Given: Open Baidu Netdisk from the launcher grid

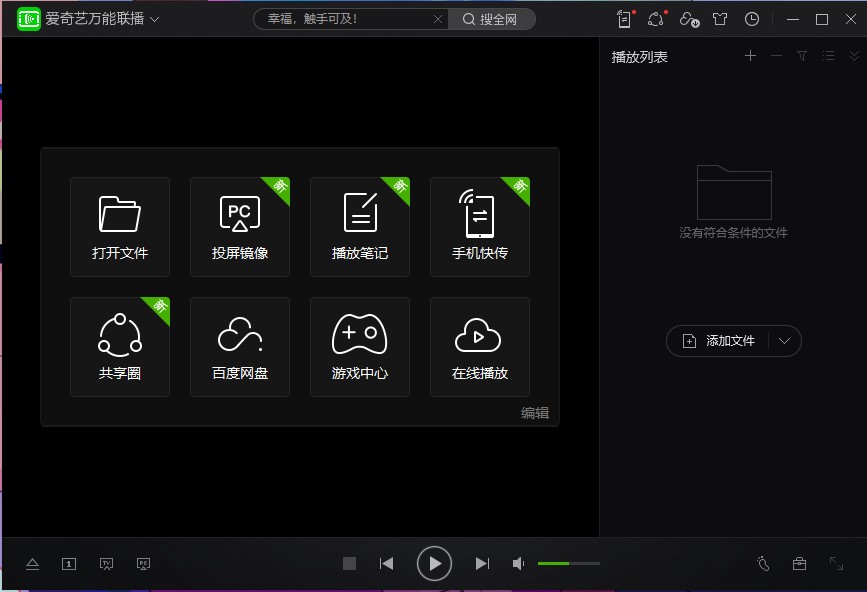Looking at the screenshot, I should click(240, 347).
